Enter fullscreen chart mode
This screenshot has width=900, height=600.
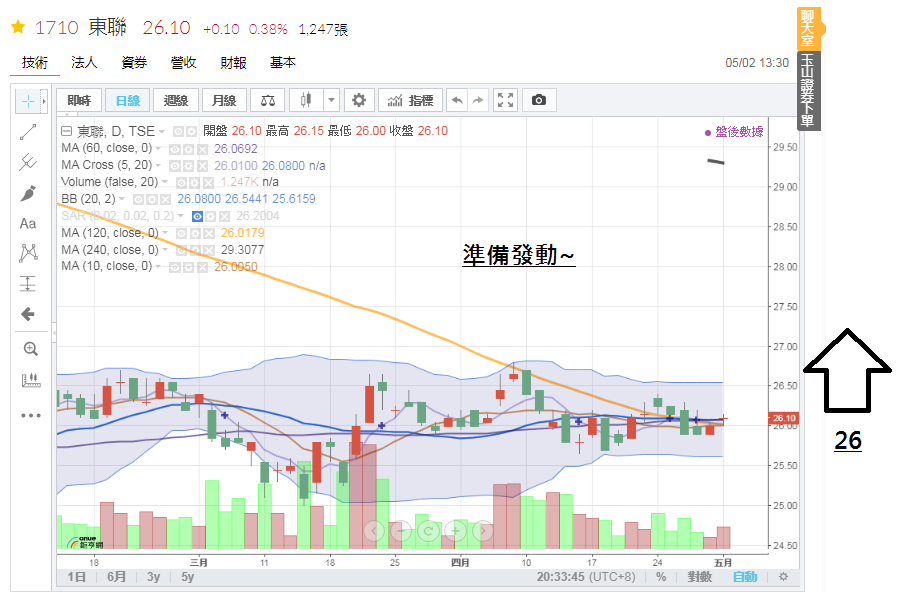[505, 100]
